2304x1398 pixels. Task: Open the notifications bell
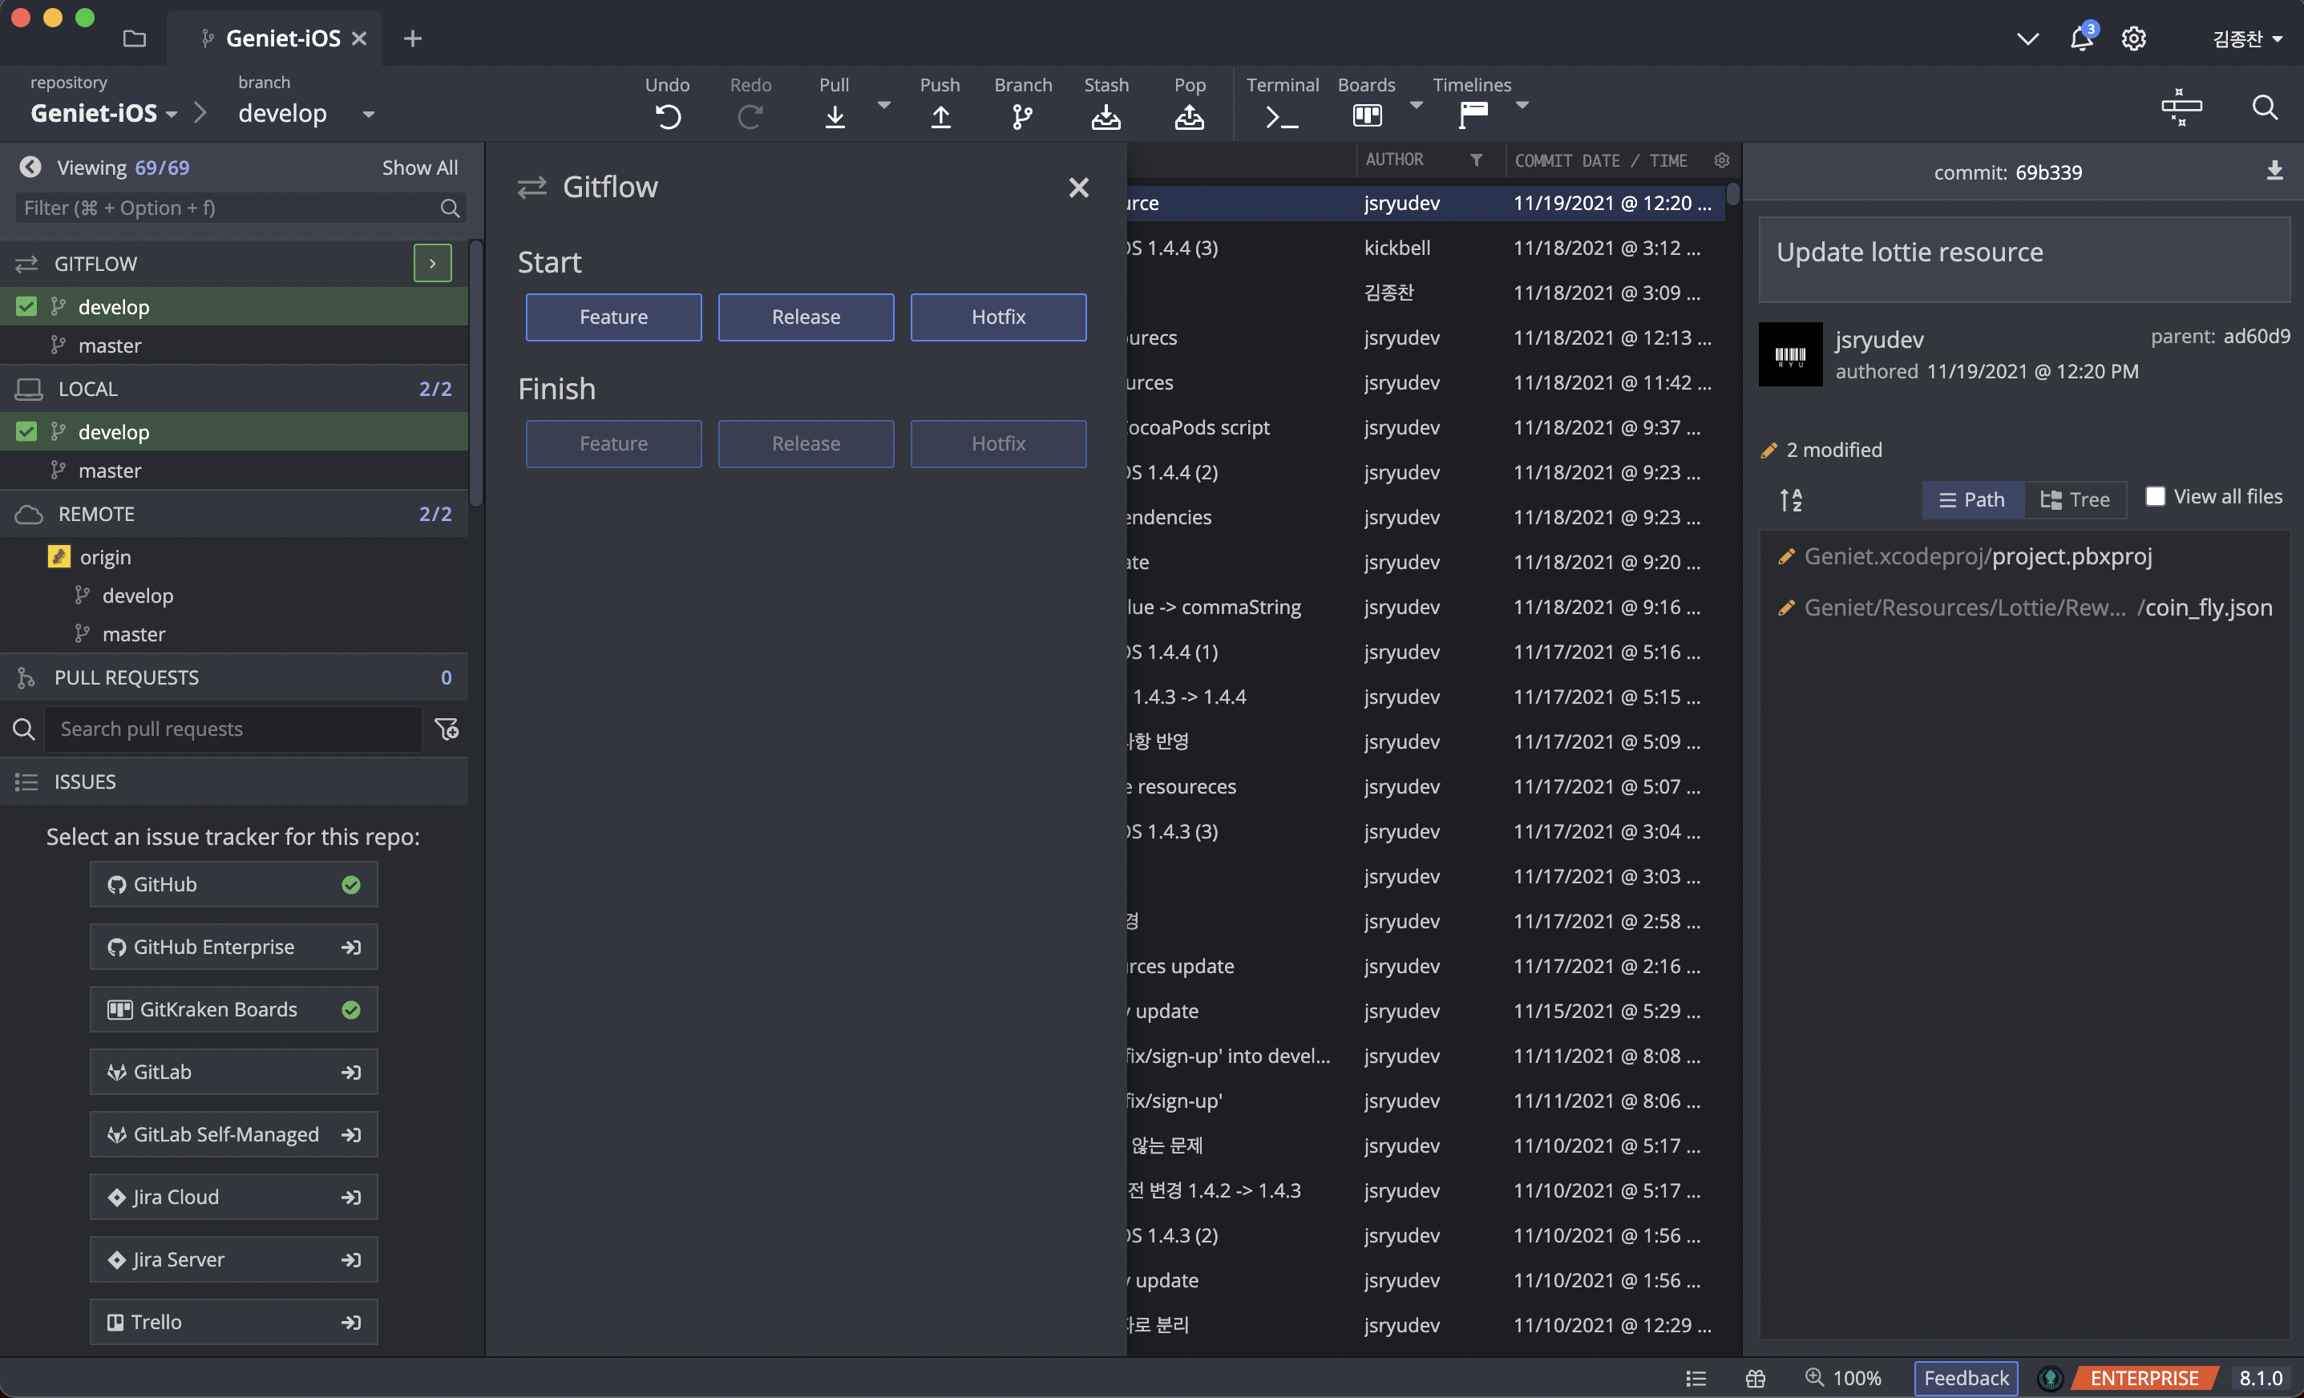point(2081,39)
